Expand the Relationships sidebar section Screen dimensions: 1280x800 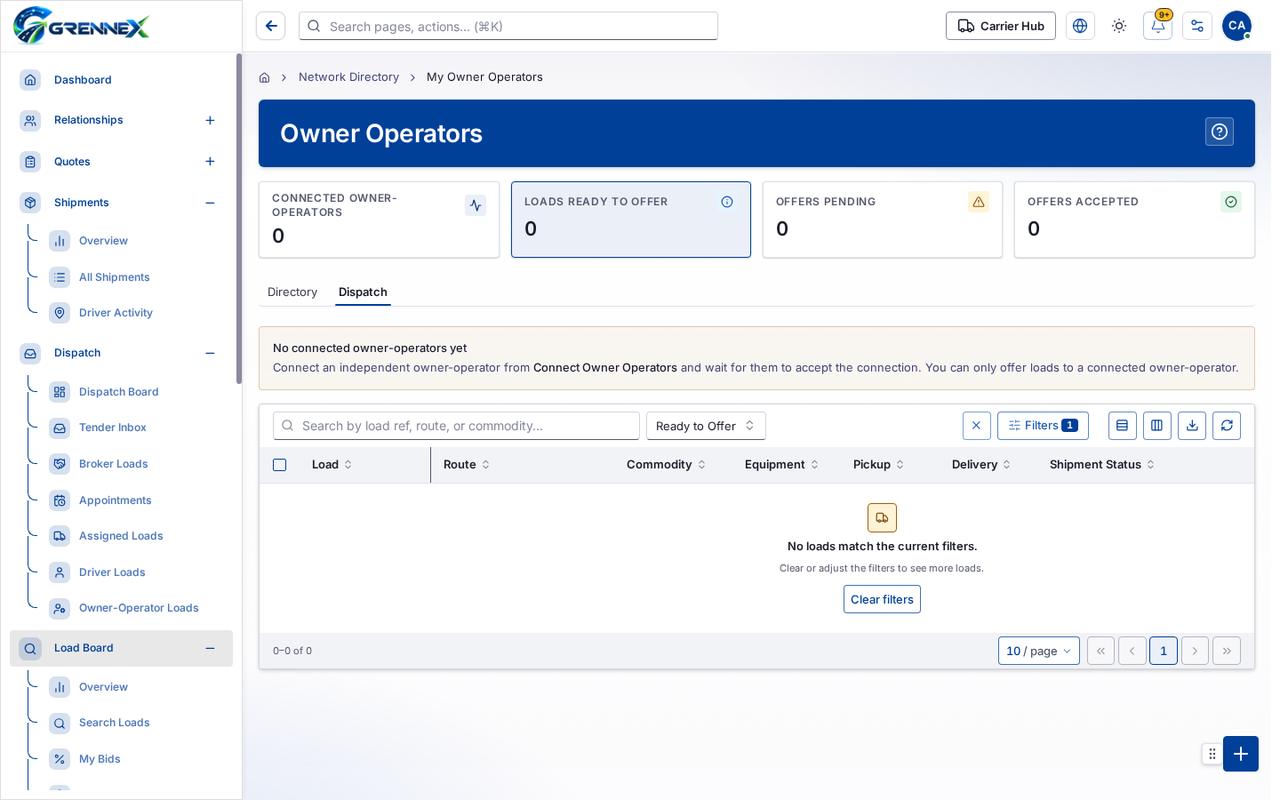(x=210, y=120)
